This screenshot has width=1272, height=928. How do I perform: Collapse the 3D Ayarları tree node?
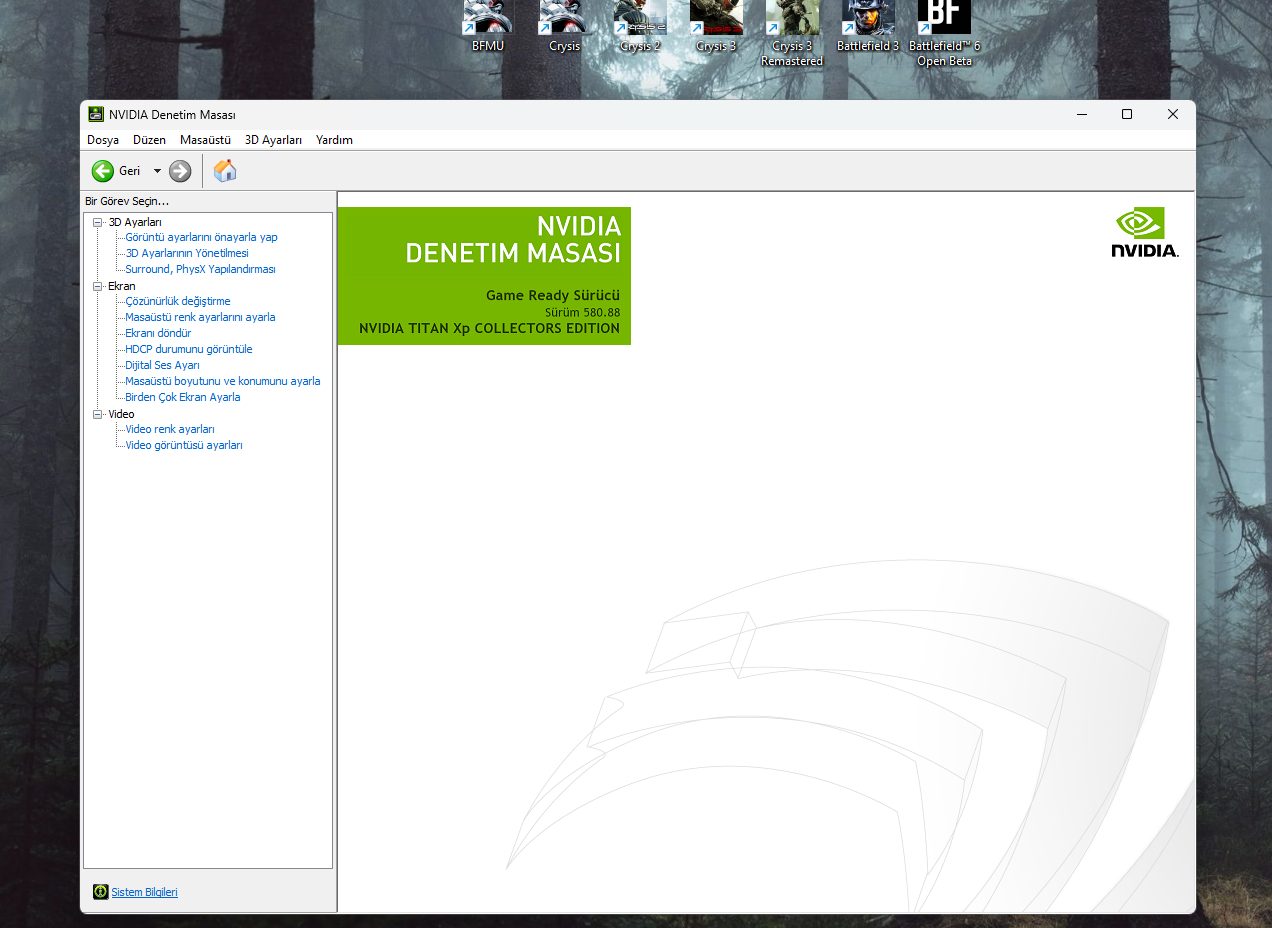pyautogui.click(x=98, y=222)
